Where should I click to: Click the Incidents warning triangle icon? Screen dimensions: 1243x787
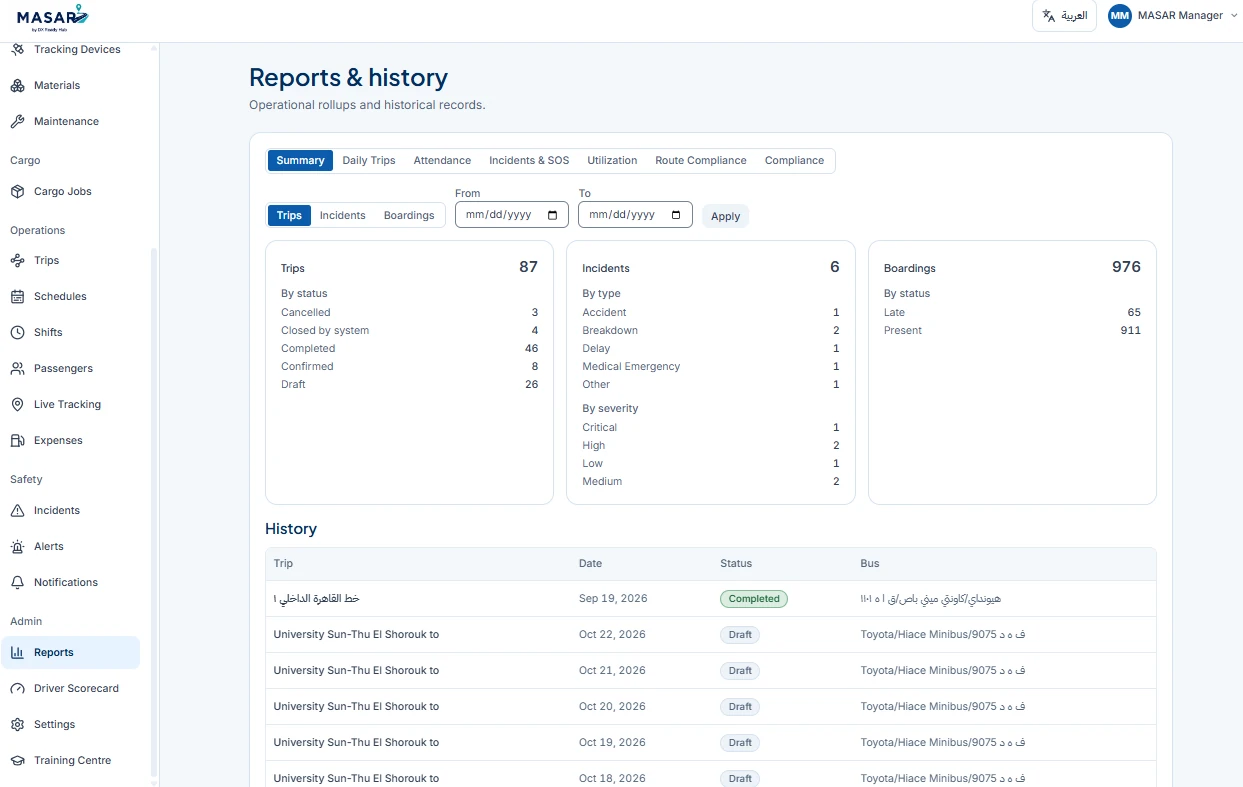[x=17, y=510]
